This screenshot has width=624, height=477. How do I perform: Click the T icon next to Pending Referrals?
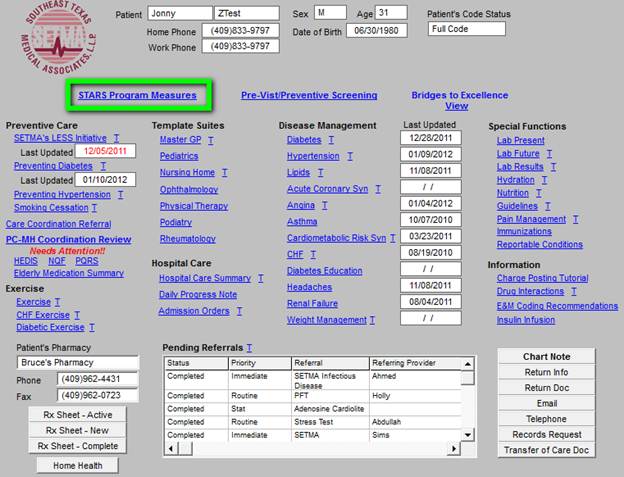pyautogui.click(x=249, y=348)
